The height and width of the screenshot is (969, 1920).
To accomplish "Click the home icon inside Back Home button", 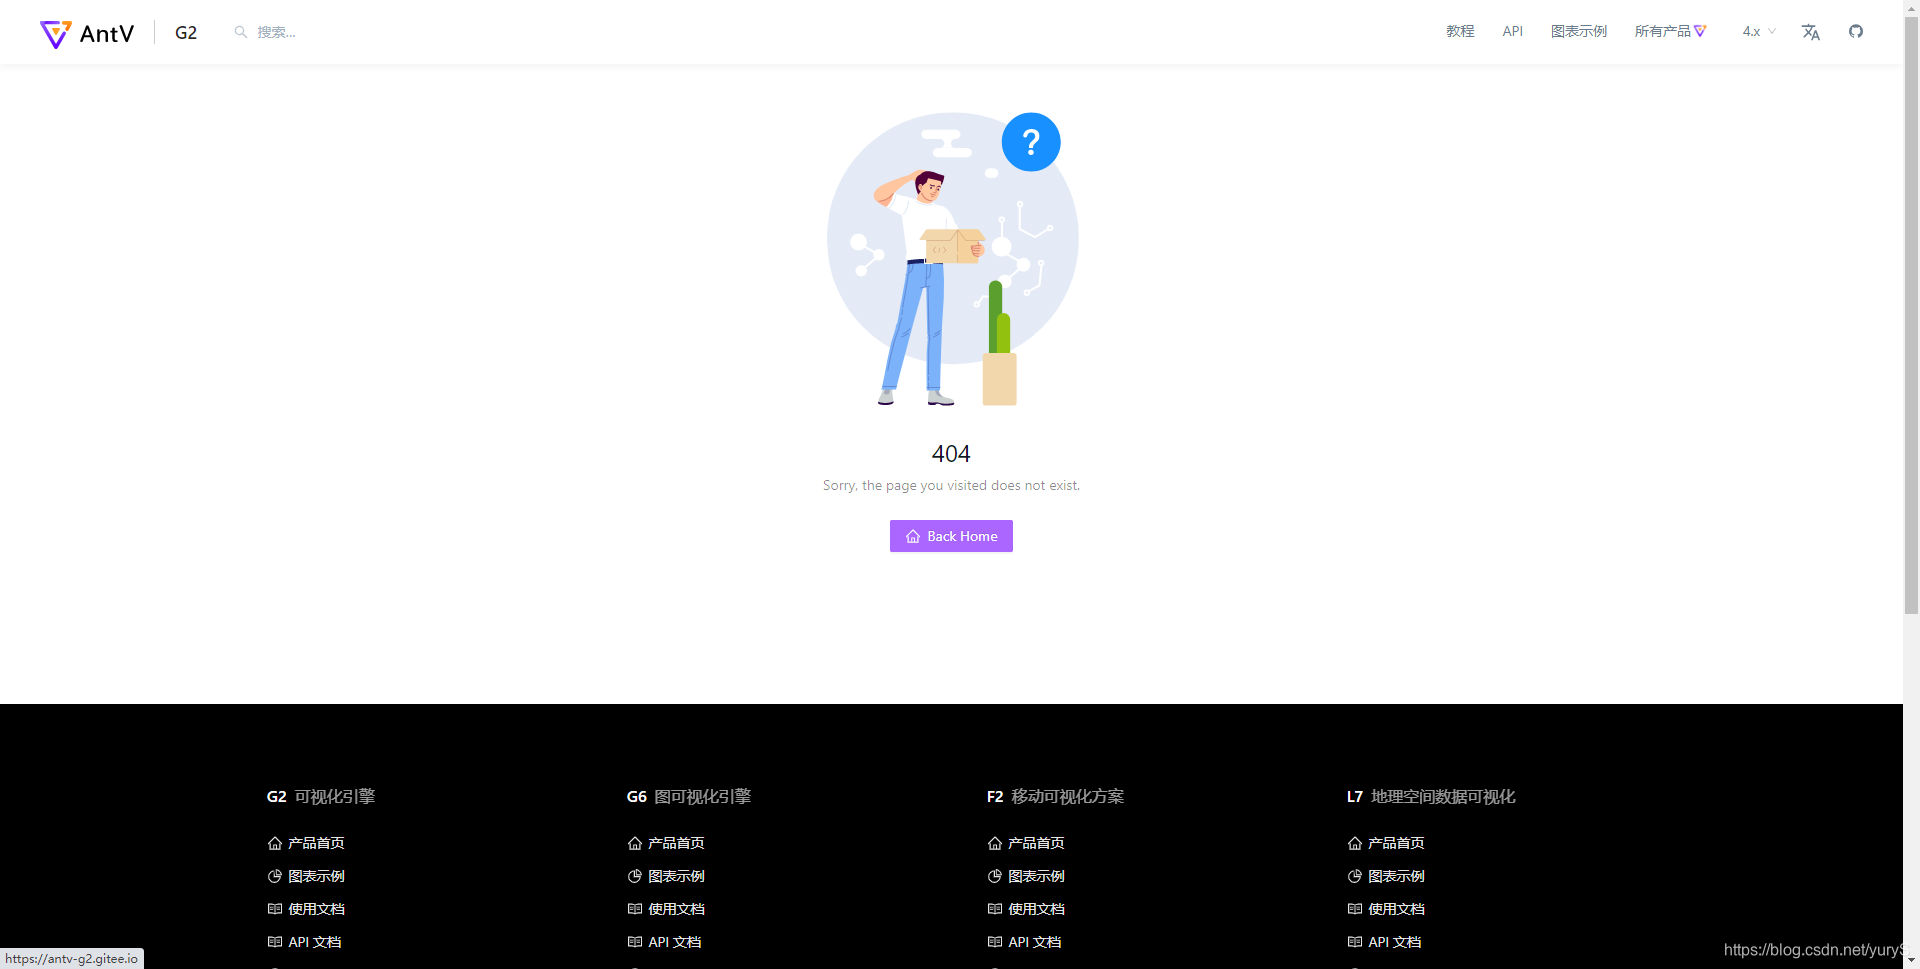I will click(x=911, y=536).
